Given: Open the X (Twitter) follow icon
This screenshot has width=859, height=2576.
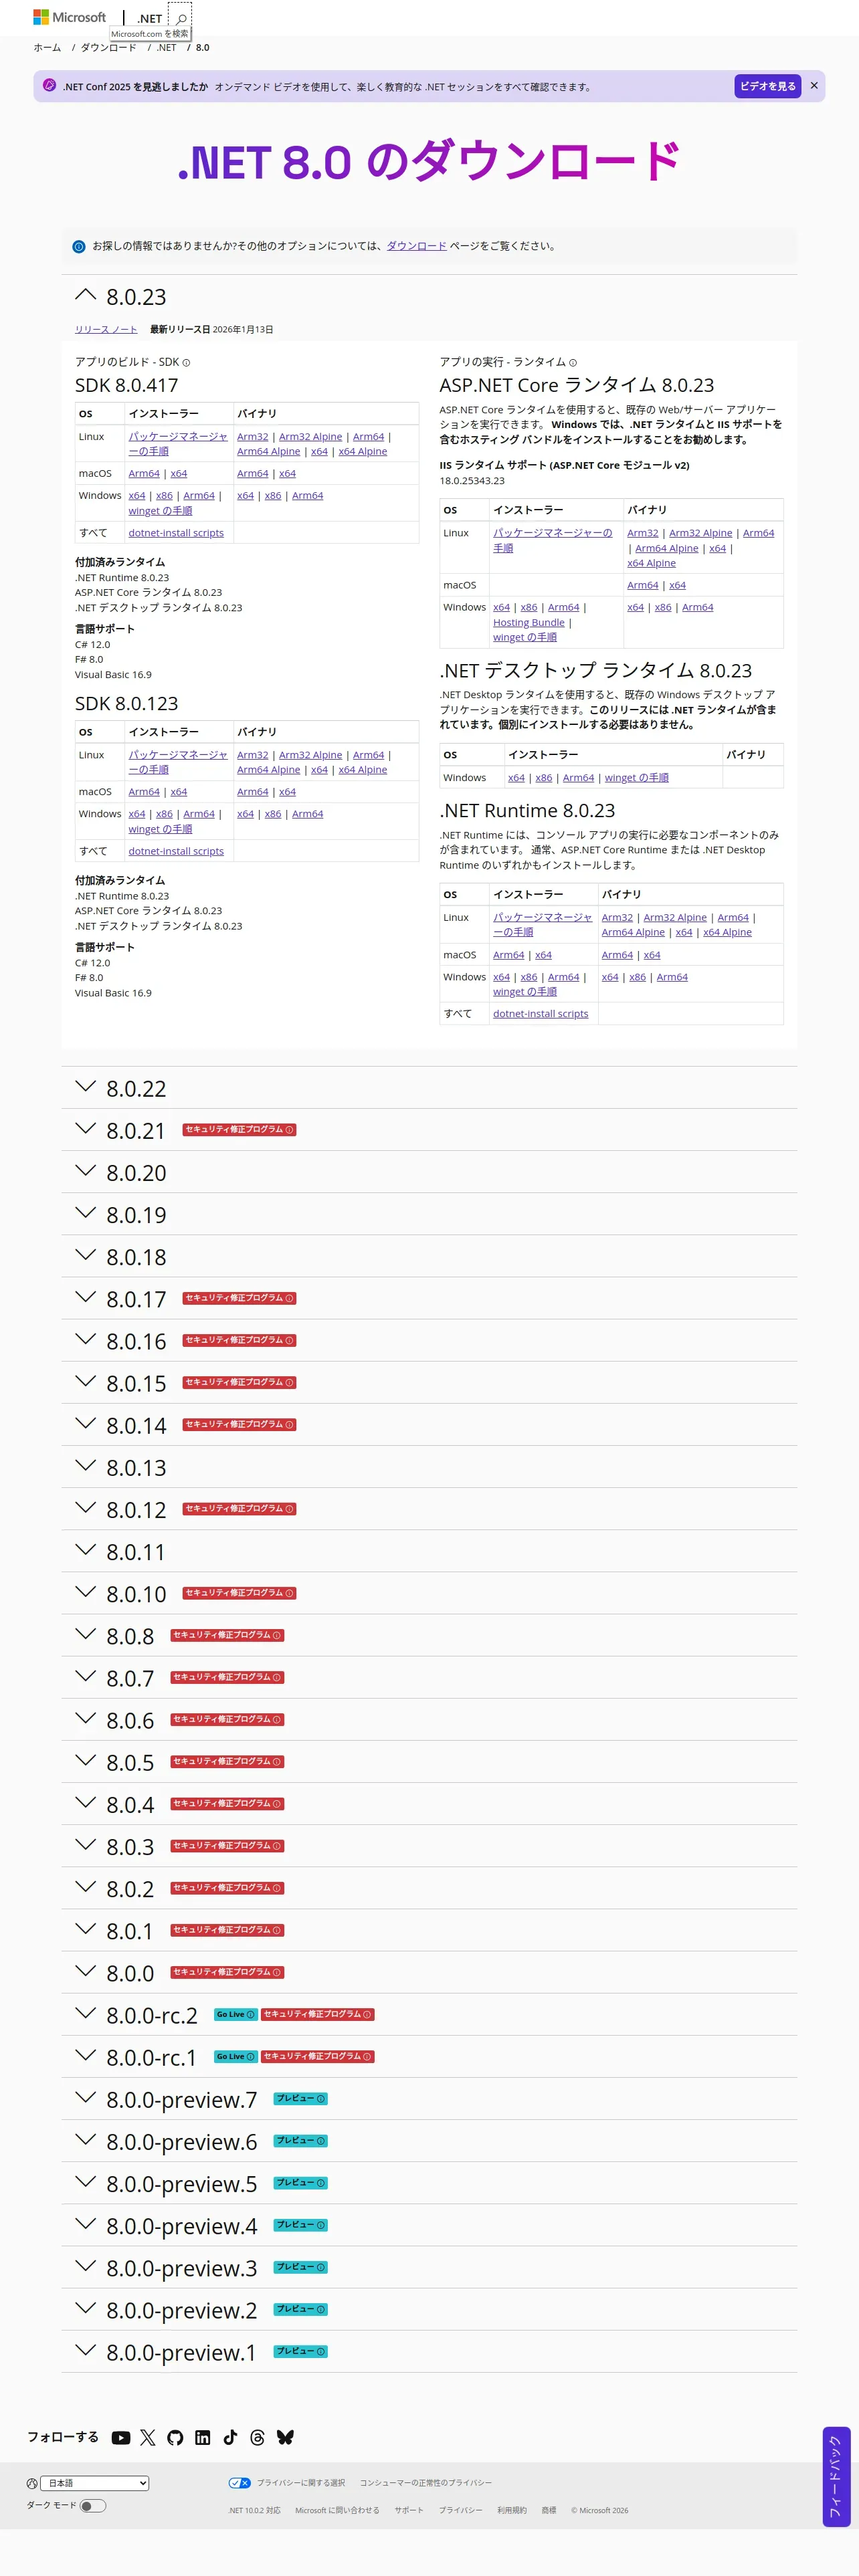Looking at the screenshot, I should [x=148, y=2437].
